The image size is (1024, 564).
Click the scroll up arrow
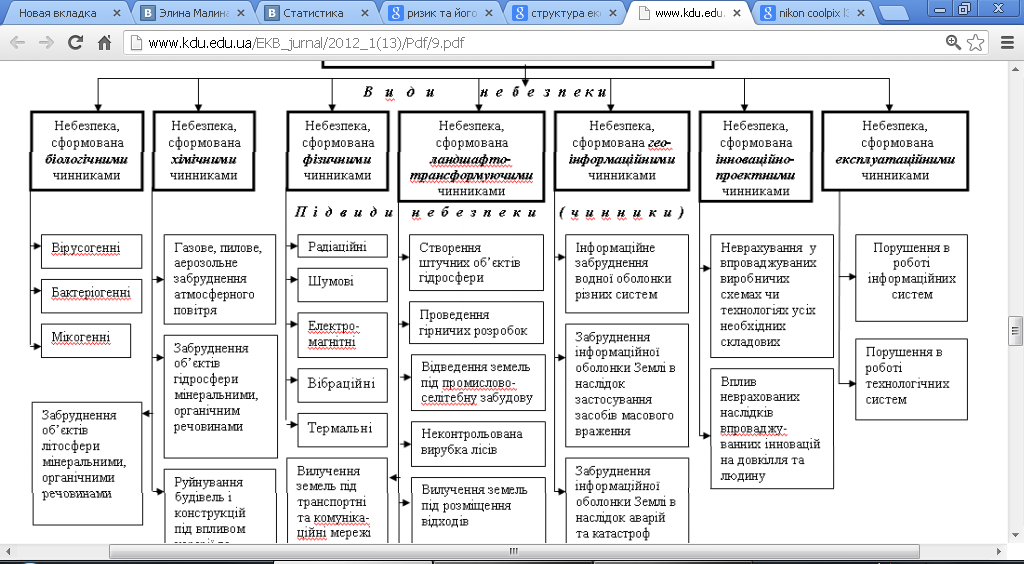click(x=1016, y=69)
